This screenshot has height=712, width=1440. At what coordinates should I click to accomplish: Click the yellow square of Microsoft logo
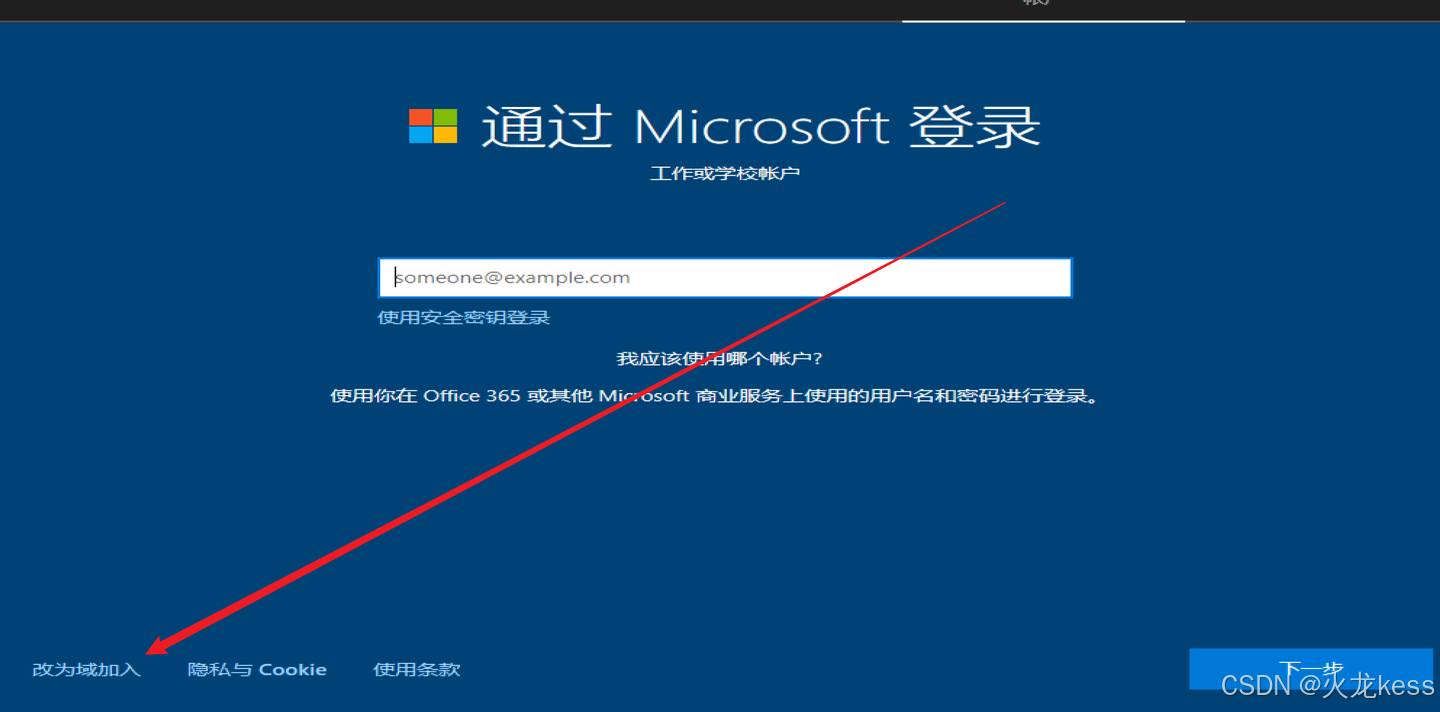[x=445, y=136]
